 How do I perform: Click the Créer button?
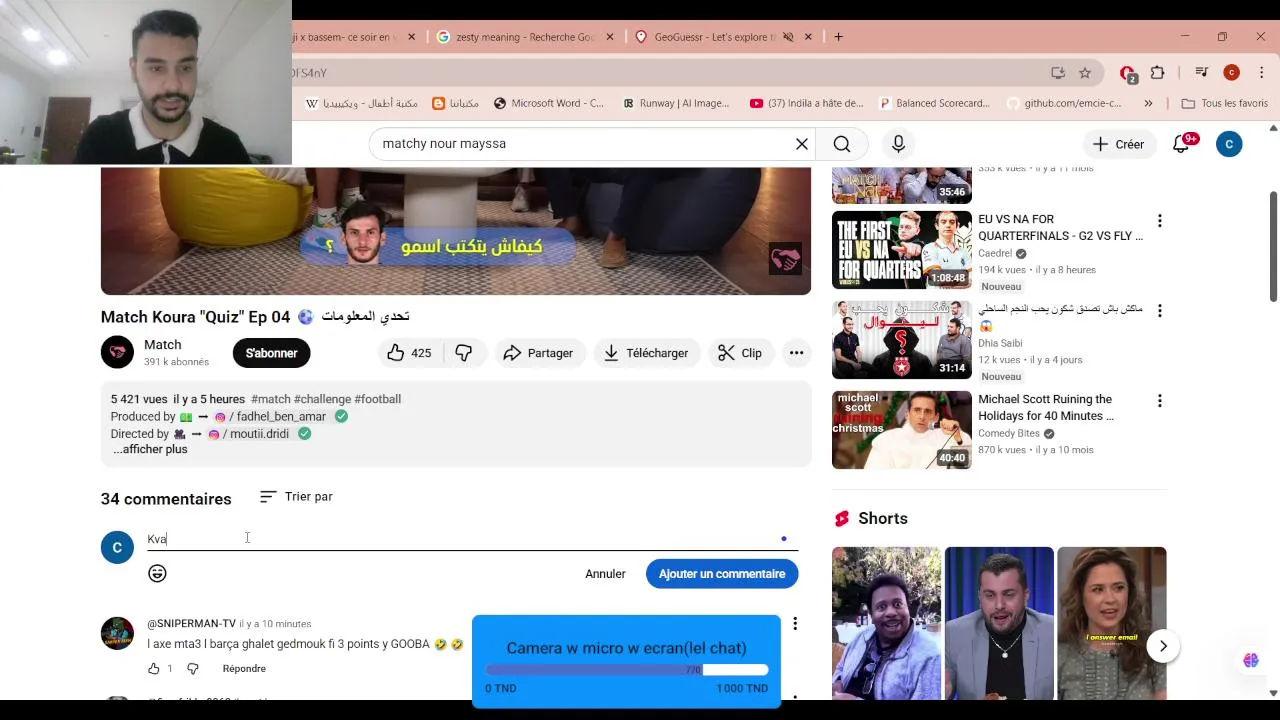[x=1118, y=144]
